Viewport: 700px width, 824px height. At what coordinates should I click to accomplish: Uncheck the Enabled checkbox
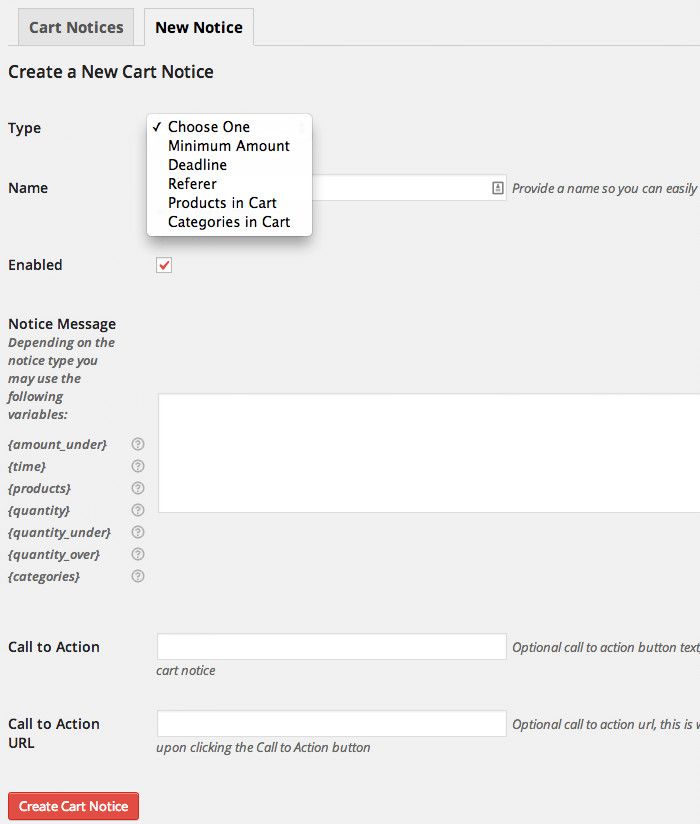click(x=164, y=265)
